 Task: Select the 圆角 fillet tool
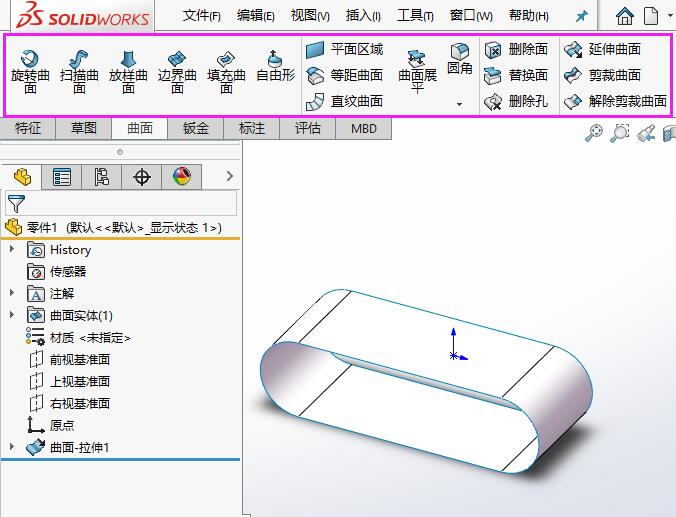coord(460,59)
